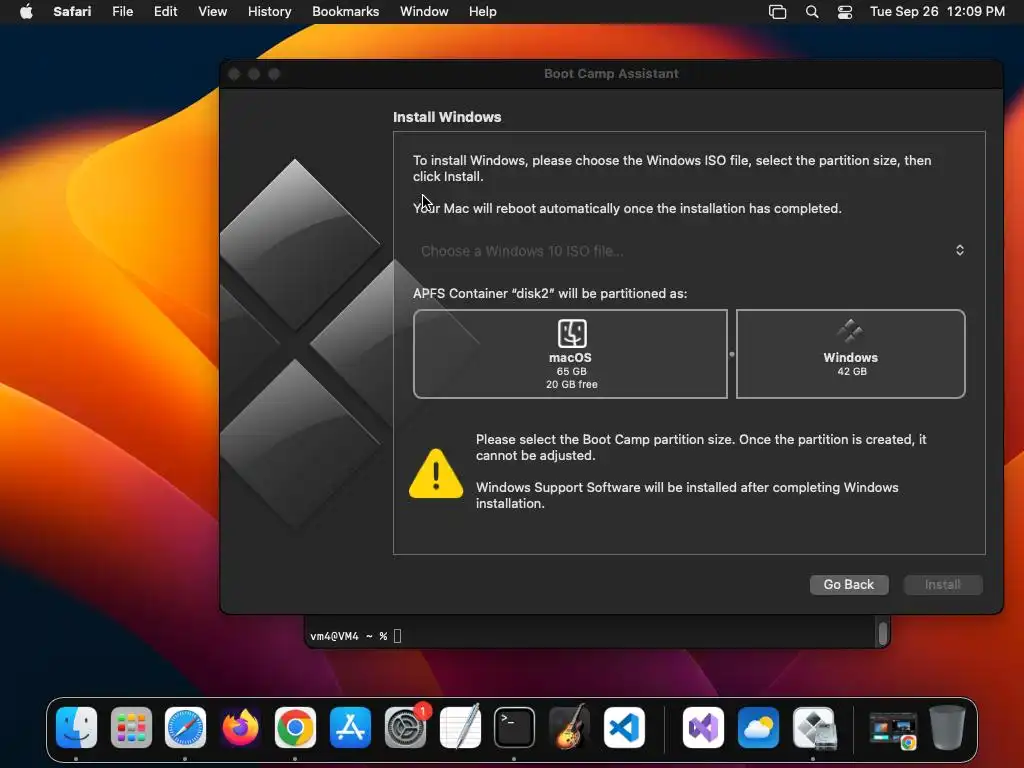Open the cloud weather app in Dock

758,728
